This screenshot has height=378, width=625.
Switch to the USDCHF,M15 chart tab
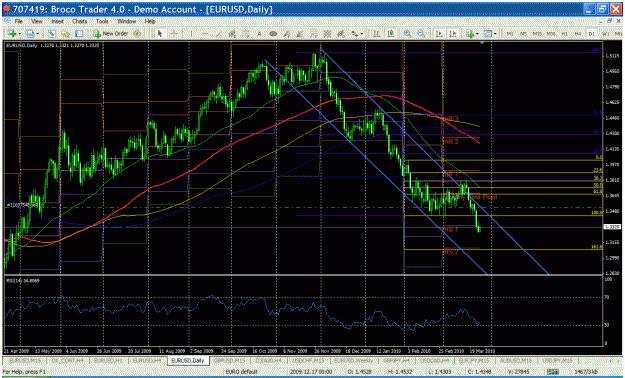[308, 360]
